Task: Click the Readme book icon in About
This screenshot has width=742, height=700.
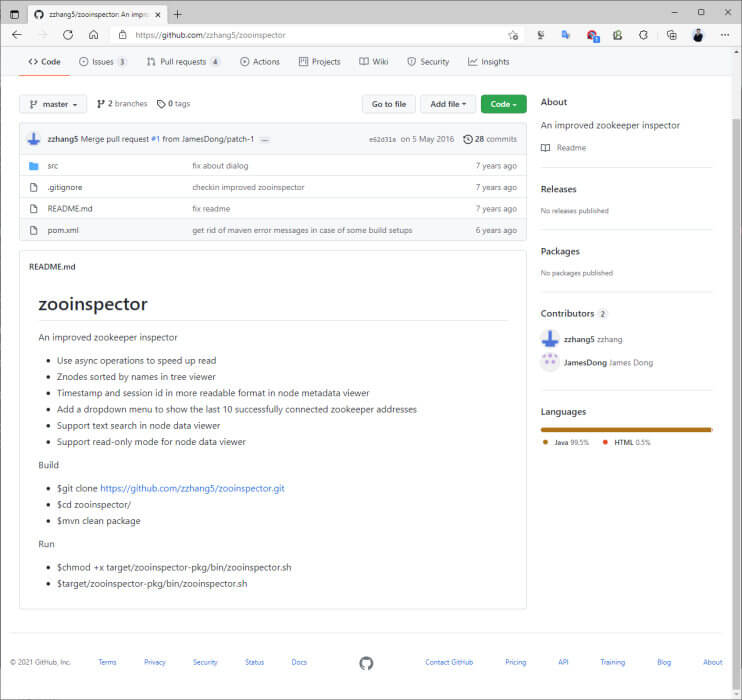Action: point(546,148)
